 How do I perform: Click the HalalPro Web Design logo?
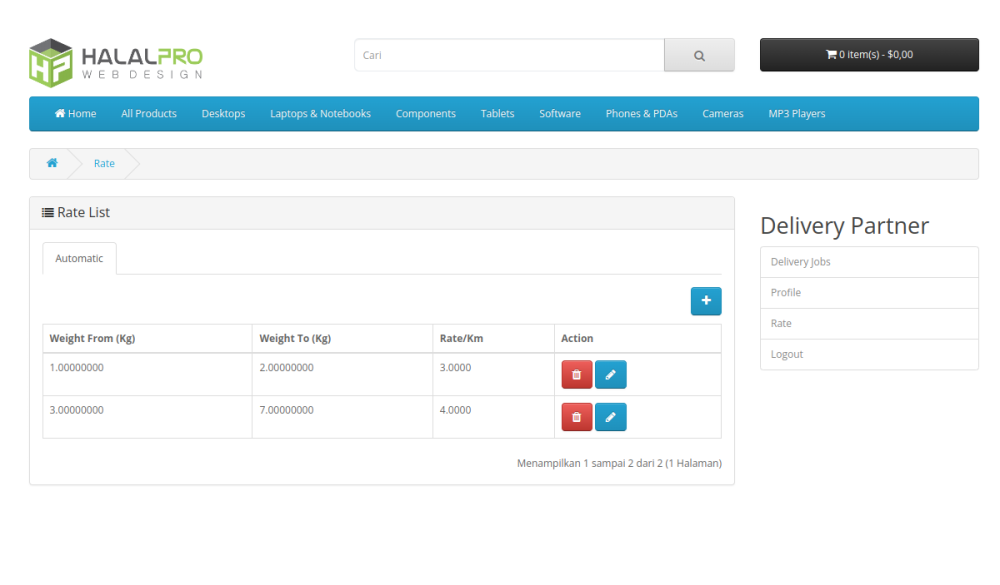pos(116,62)
